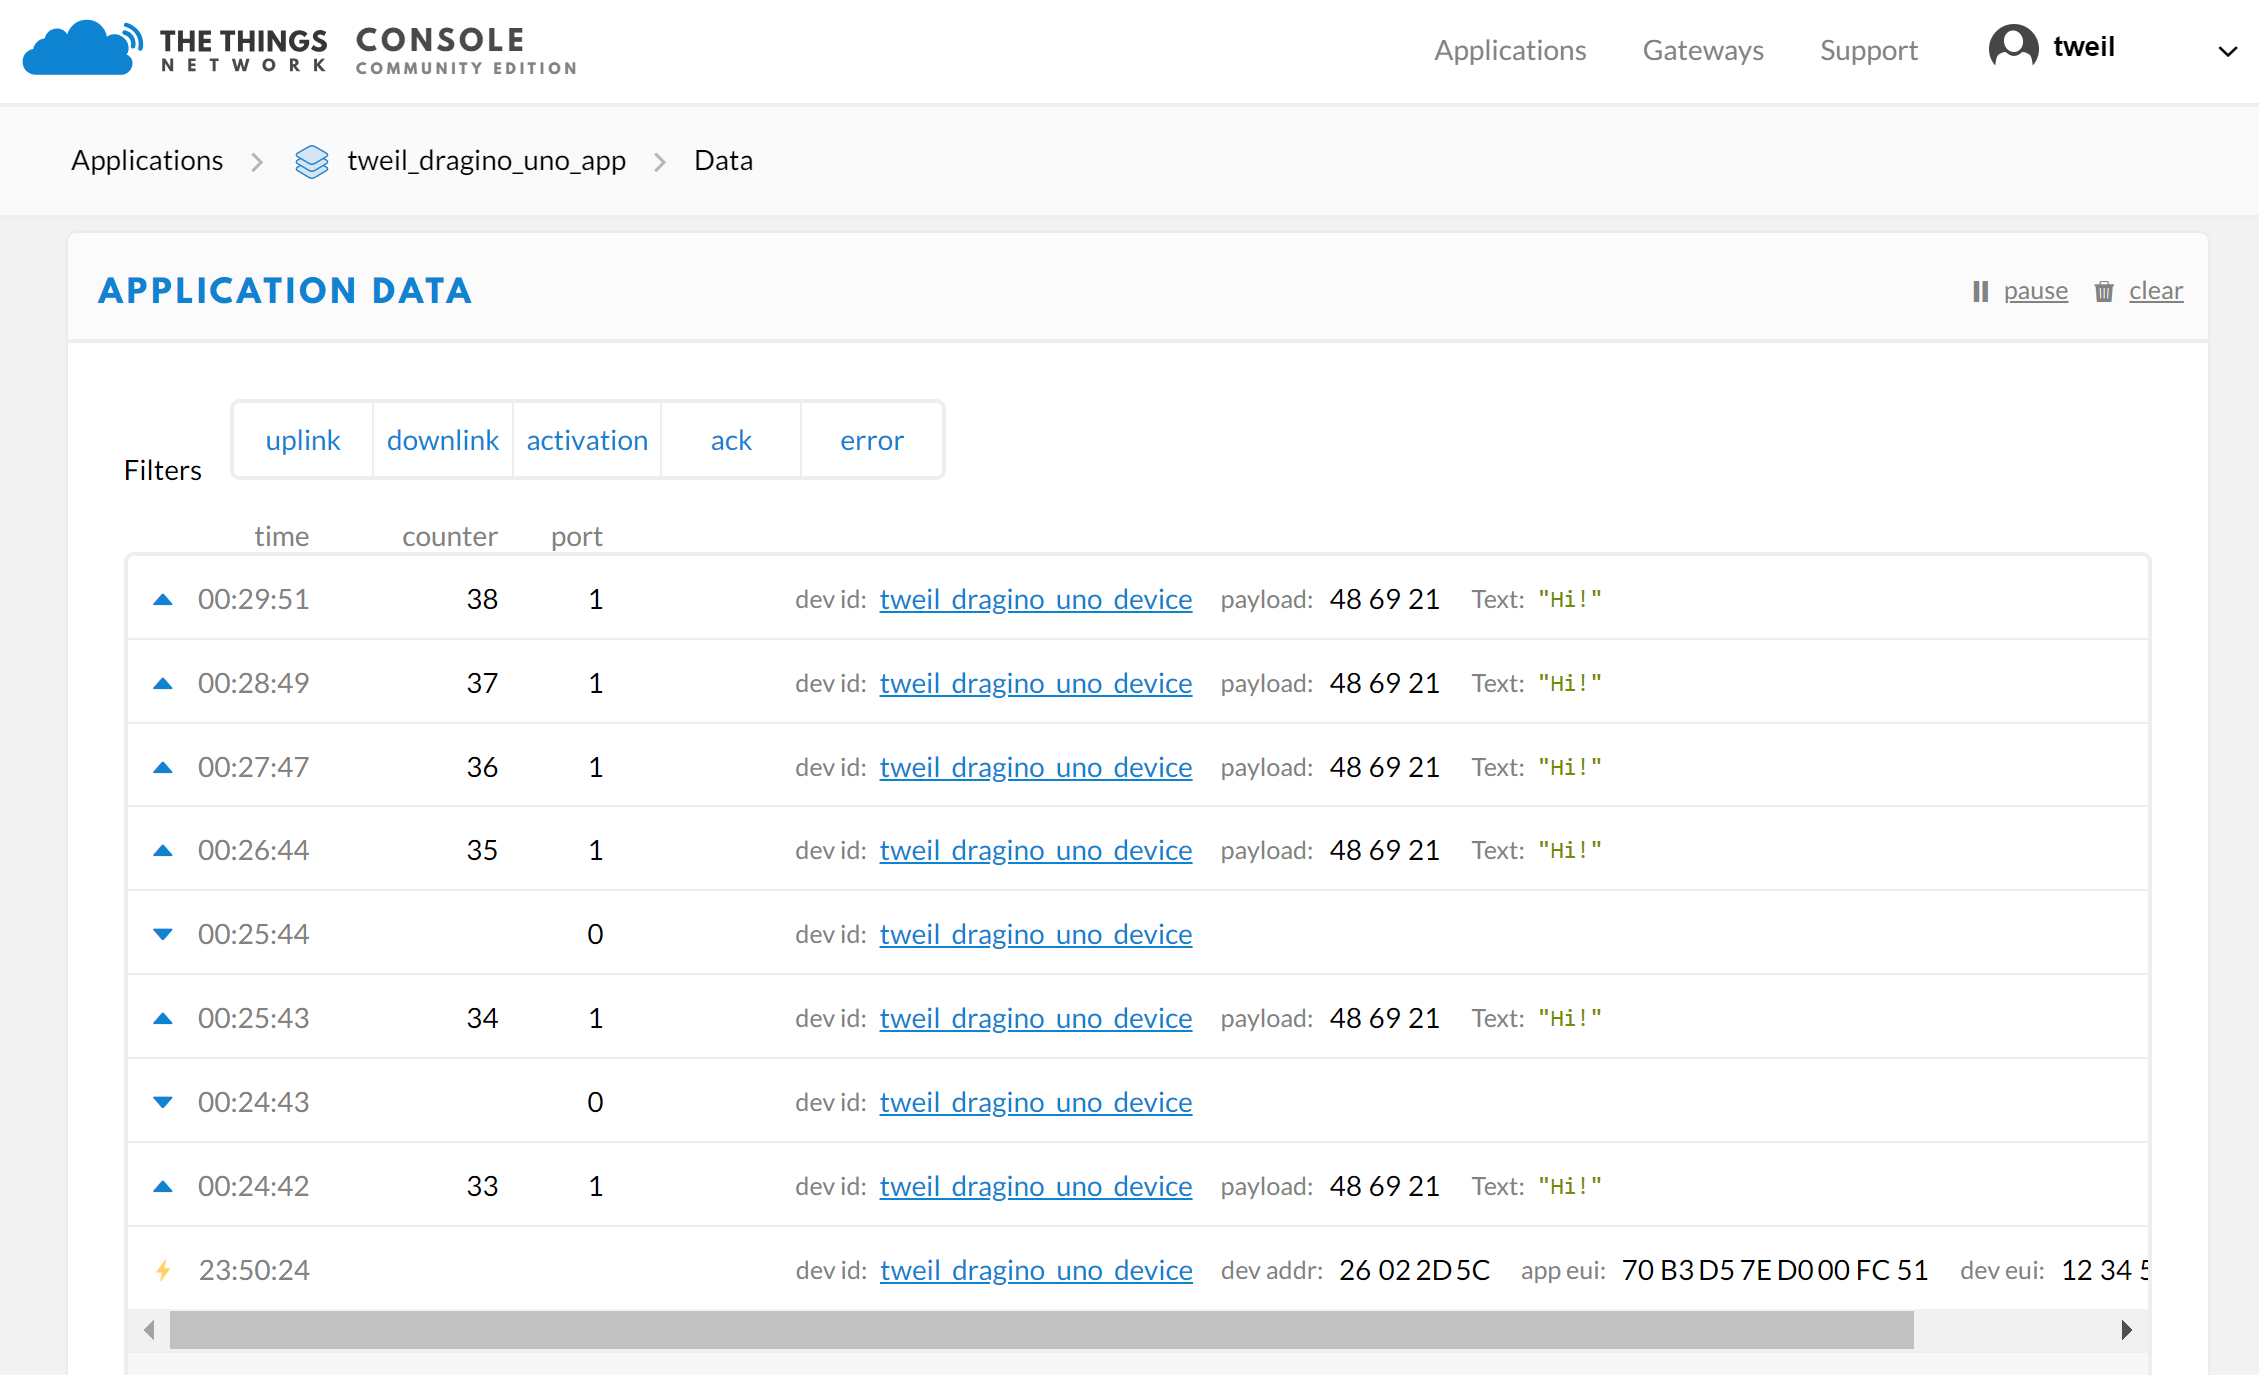Expand the user account dropdown chevron

pyautogui.click(x=2227, y=51)
